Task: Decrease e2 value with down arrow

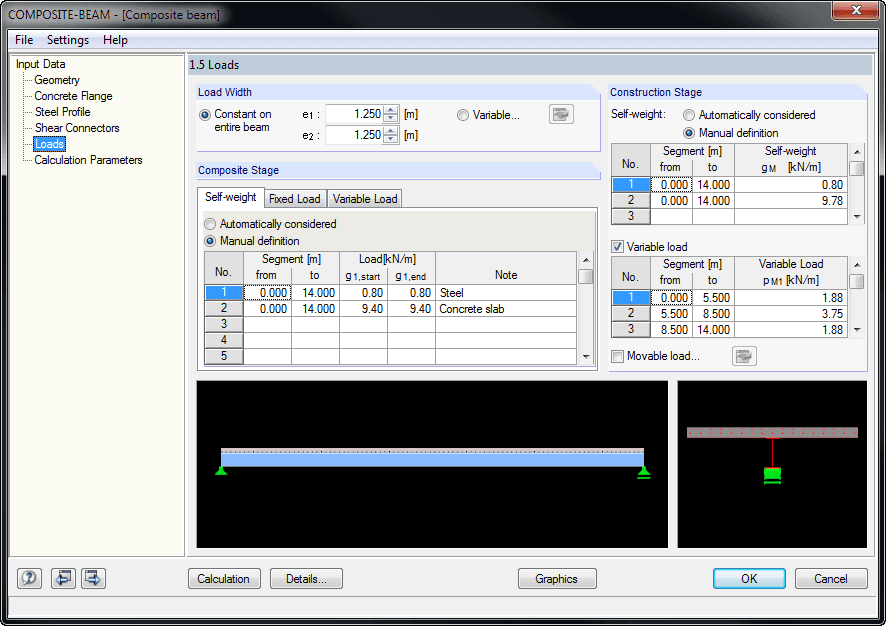Action: (x=390, y=139)
